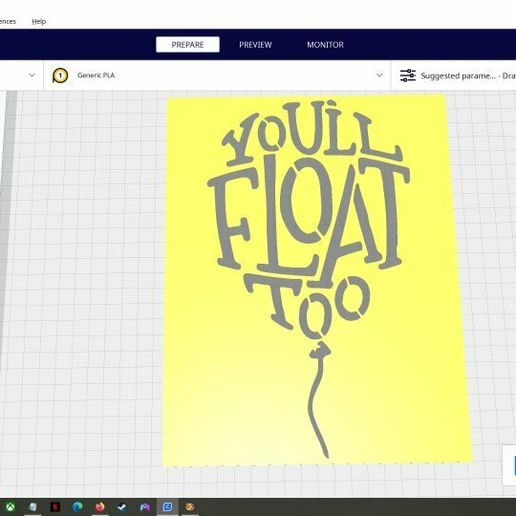
Task: Open the Help menu
Action: pos(39,22)
